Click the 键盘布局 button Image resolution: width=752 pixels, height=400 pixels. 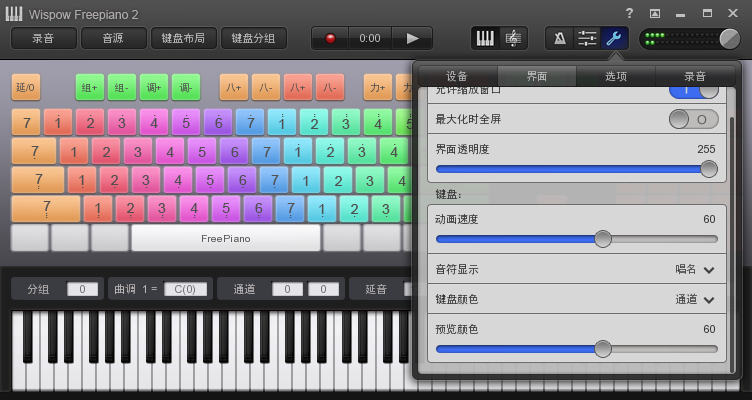point(183,38)
